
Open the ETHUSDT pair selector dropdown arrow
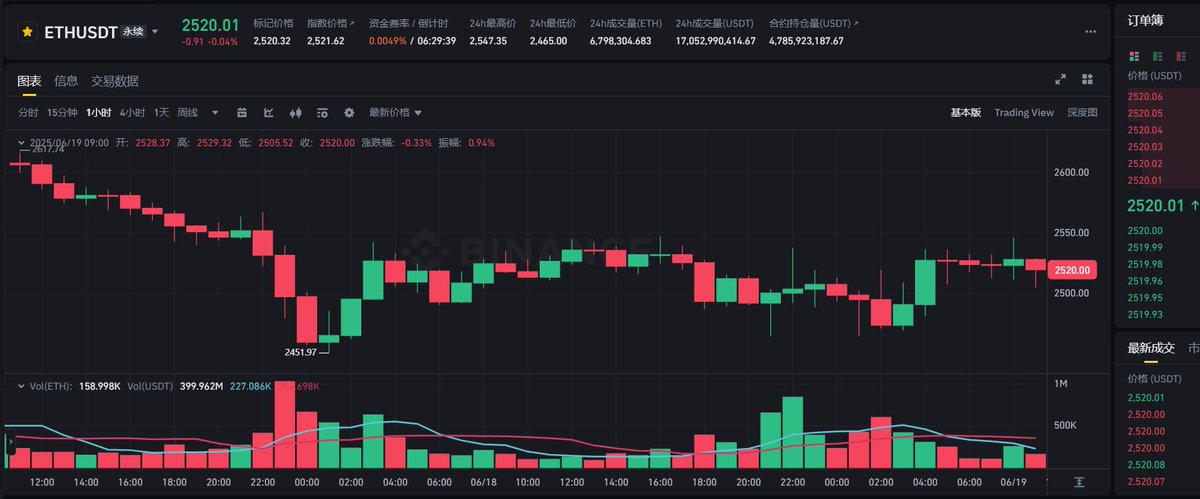(x=155, y=31)
